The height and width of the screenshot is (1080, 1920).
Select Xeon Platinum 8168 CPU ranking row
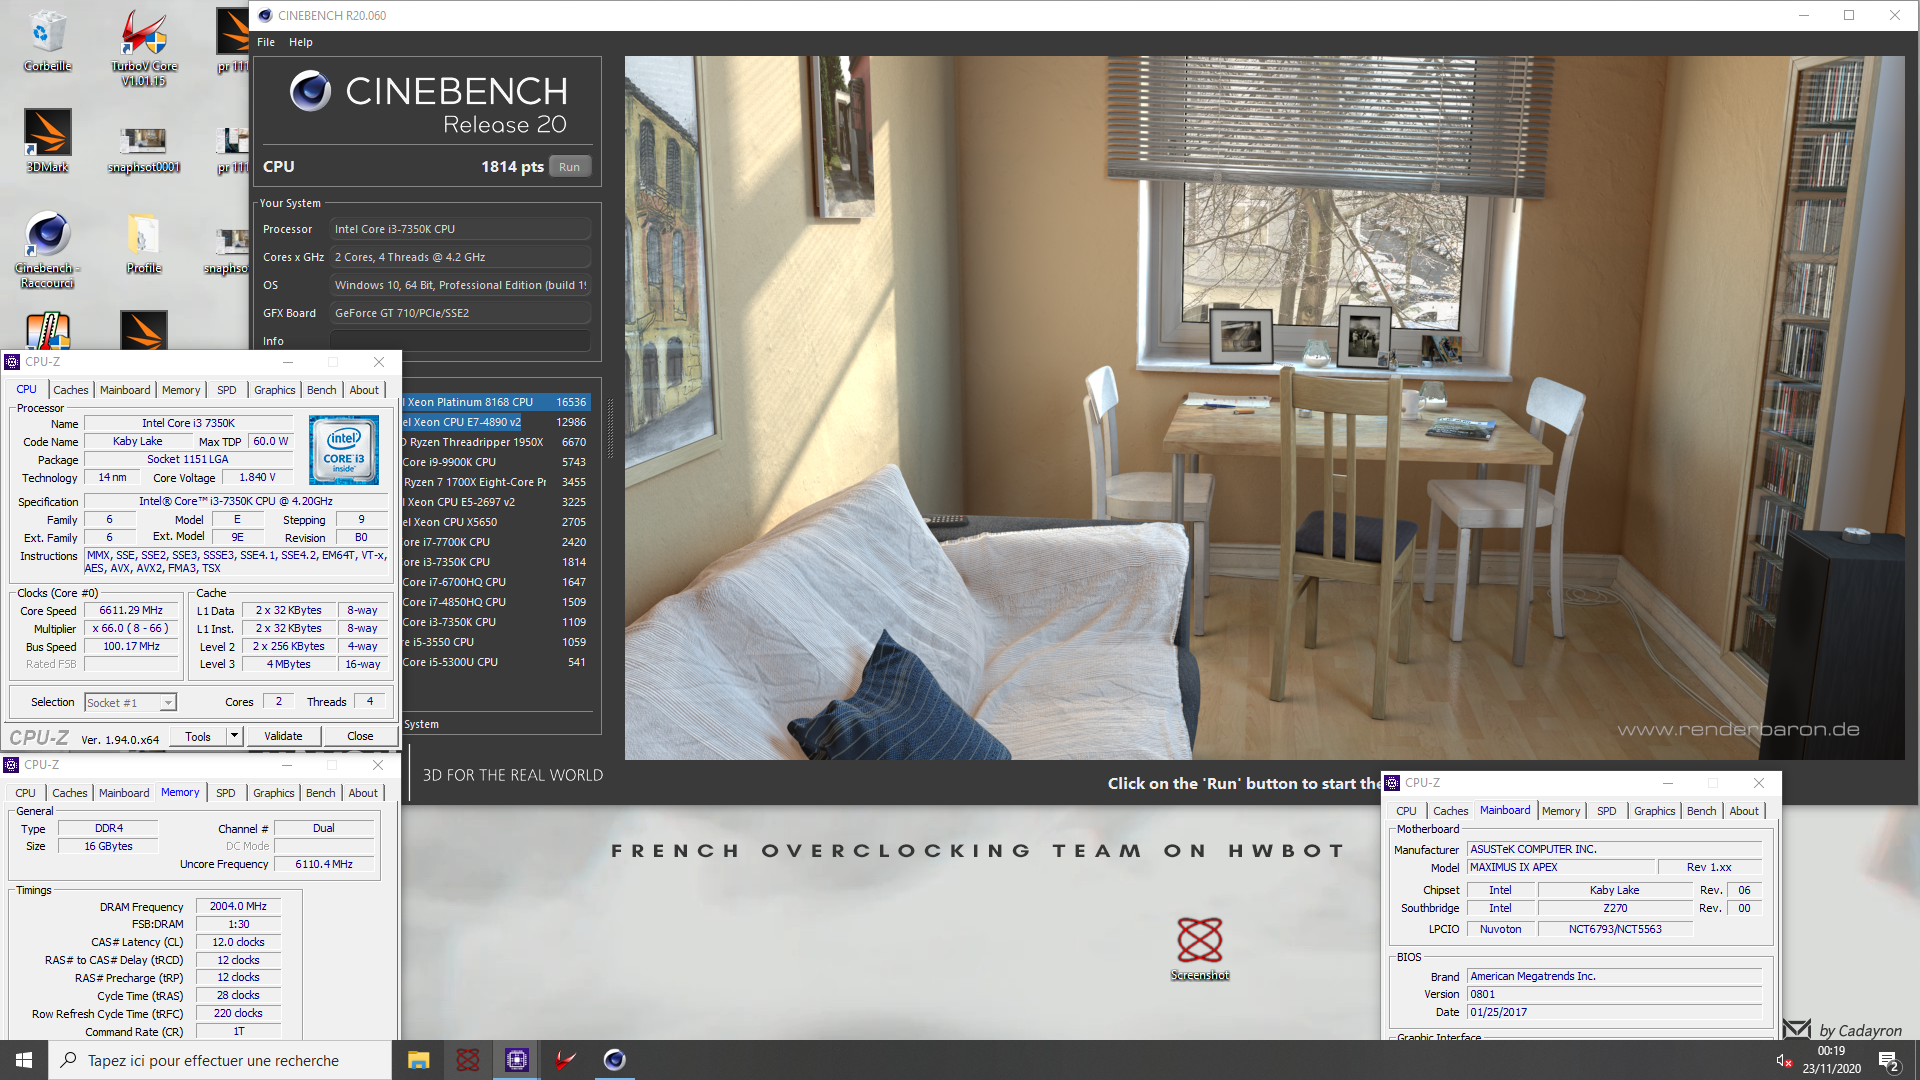pyautogui.click(x=496, y=402)
